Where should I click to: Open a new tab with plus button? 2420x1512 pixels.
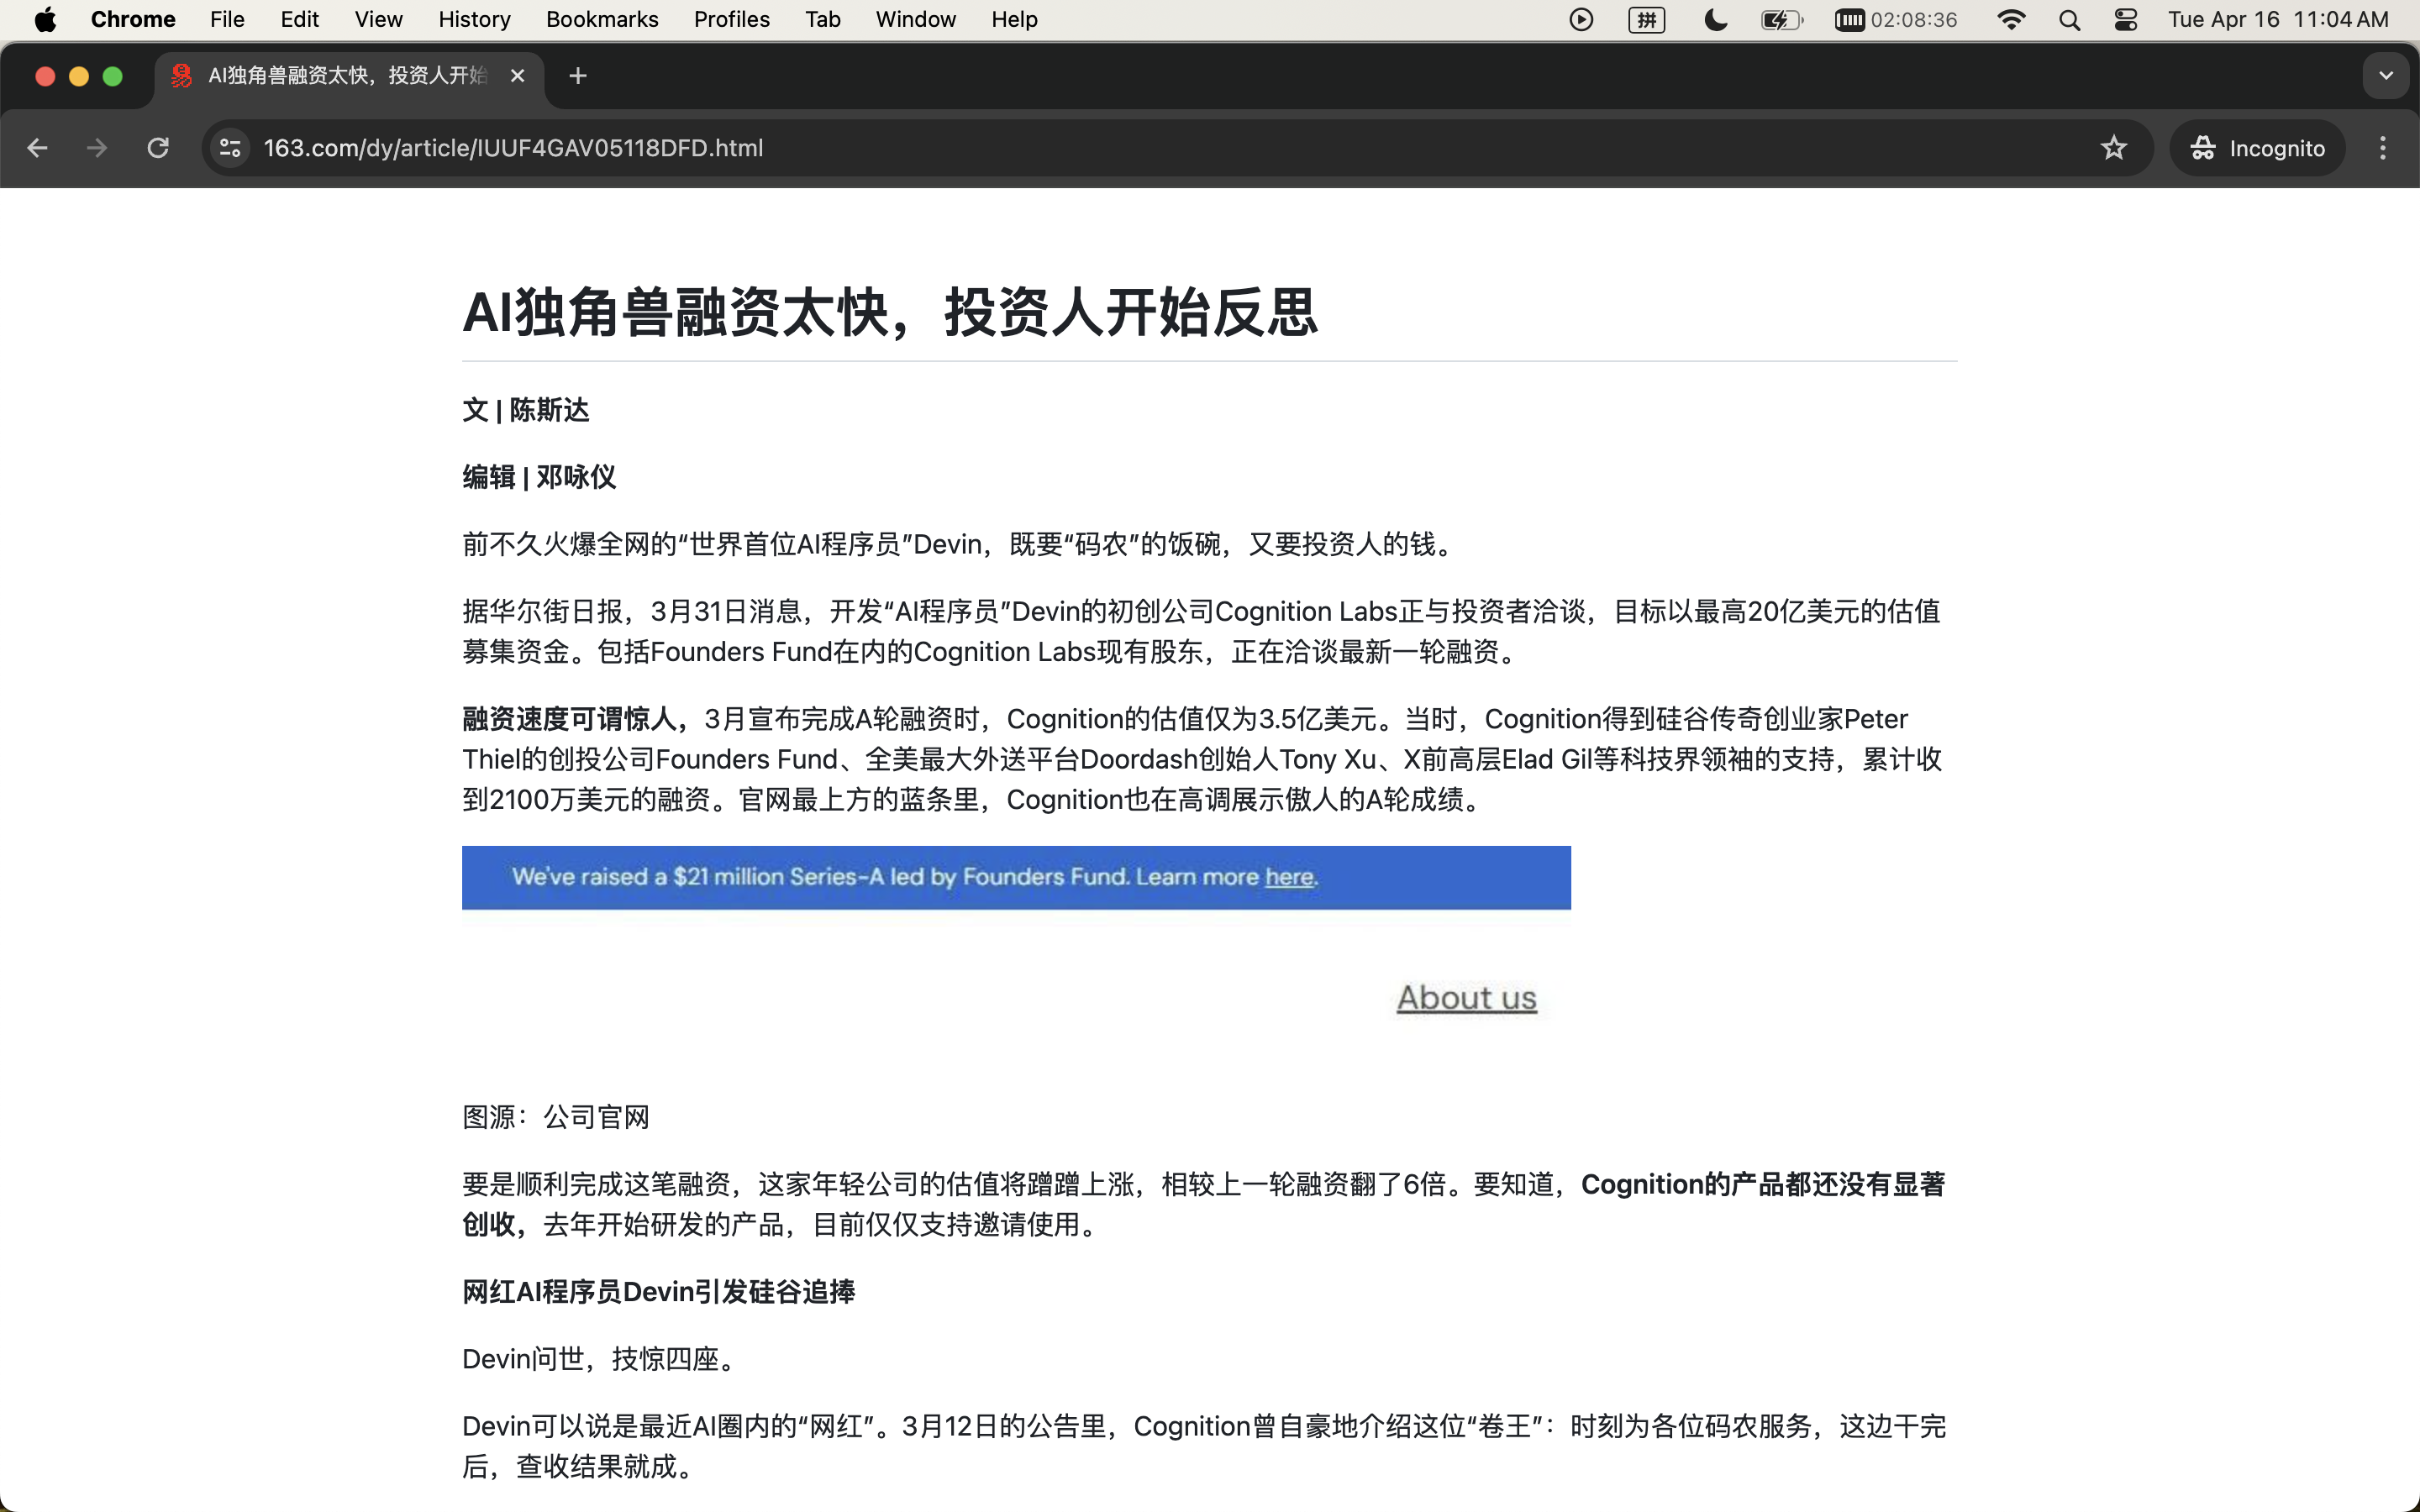(x=578, y=76)
